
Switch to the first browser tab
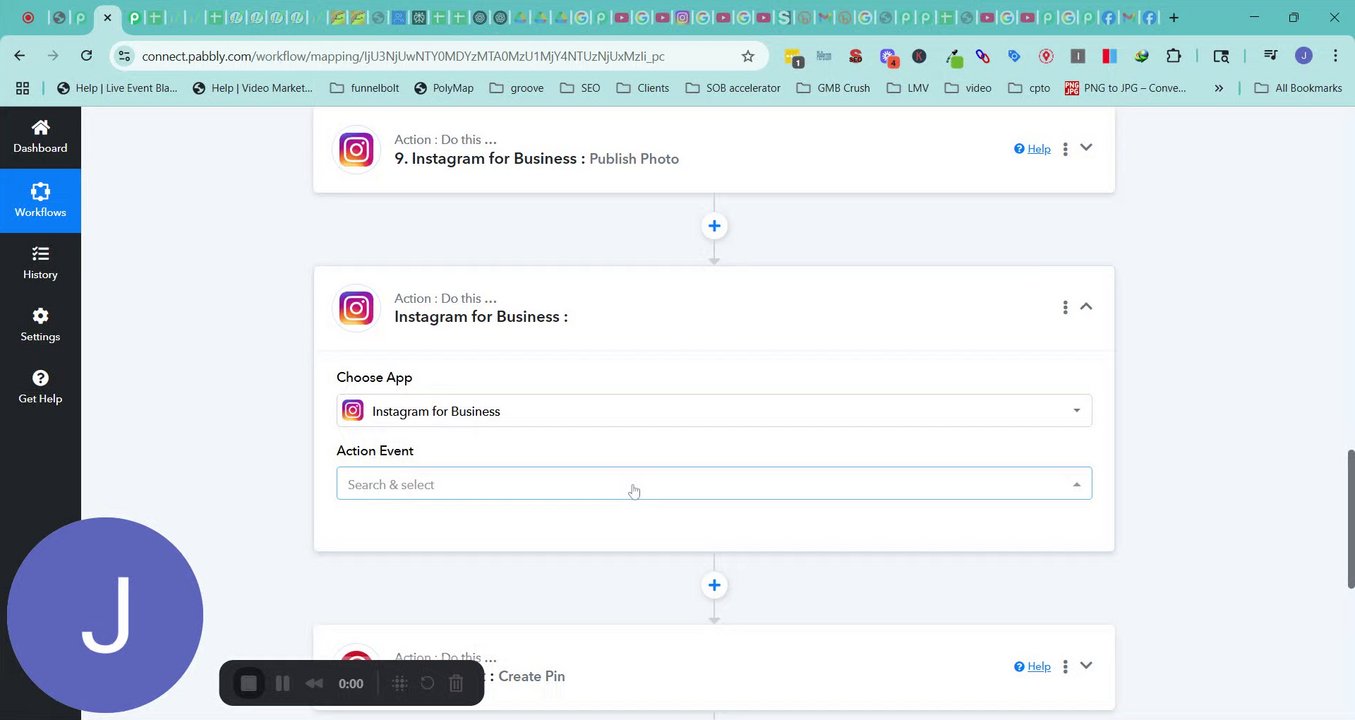click(27, 17)
